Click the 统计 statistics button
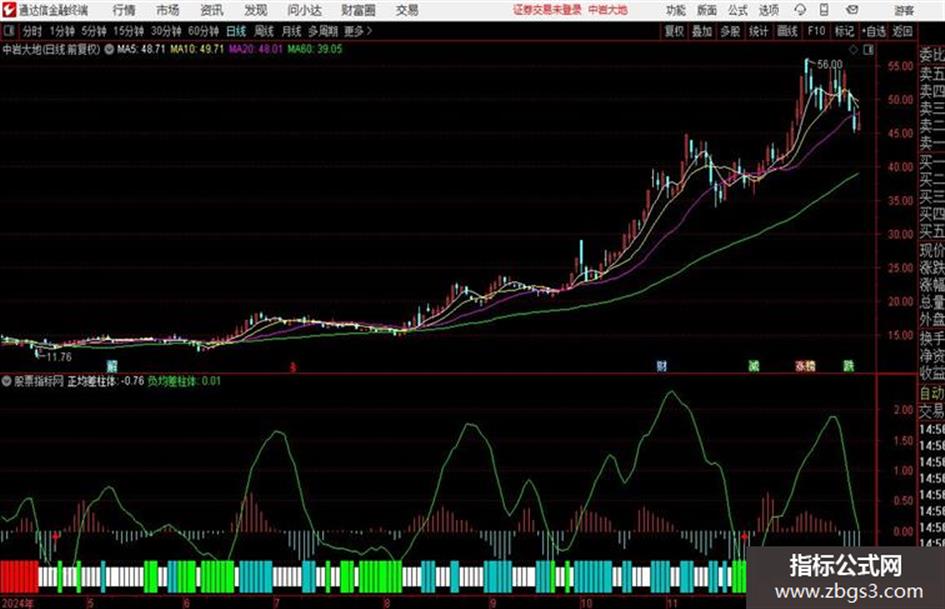Screen dimensions: 945x609 (x=758, y=31)
